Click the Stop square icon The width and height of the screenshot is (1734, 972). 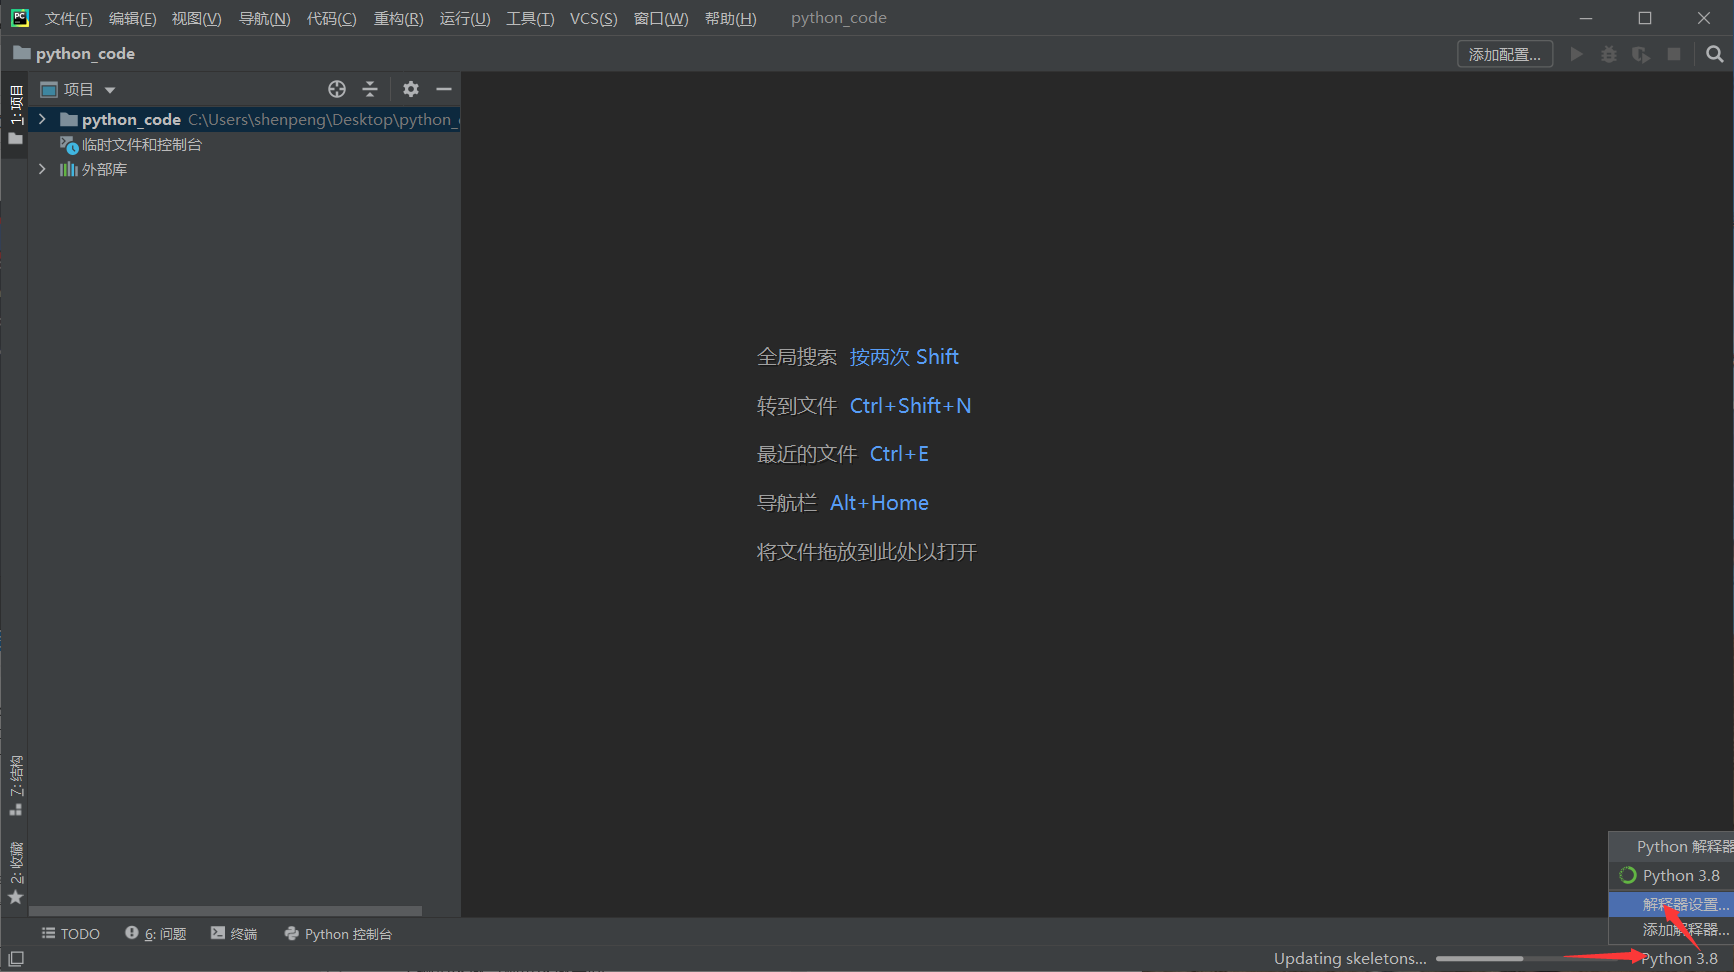[x=1674, y=54]
